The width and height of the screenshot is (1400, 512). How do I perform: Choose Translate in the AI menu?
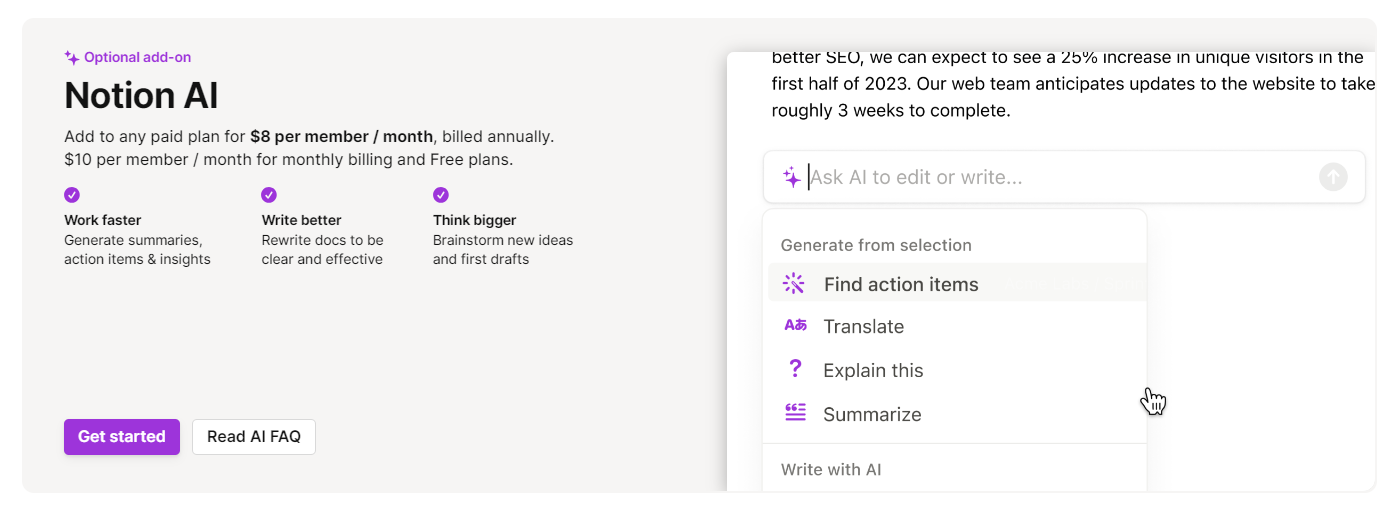coord(957,327)
